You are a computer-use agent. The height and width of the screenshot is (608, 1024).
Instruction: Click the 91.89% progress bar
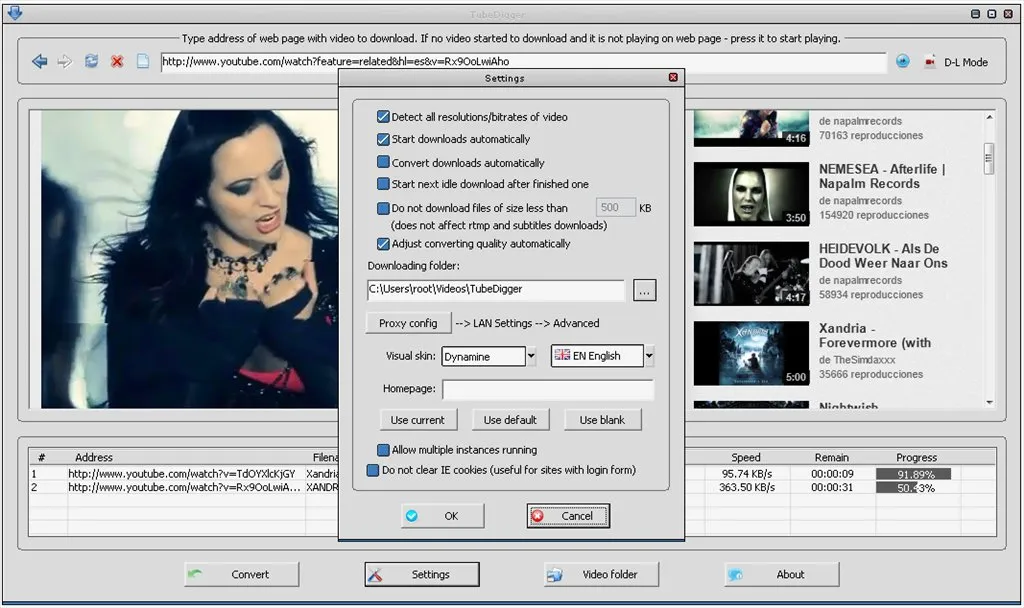pos(913,474)
